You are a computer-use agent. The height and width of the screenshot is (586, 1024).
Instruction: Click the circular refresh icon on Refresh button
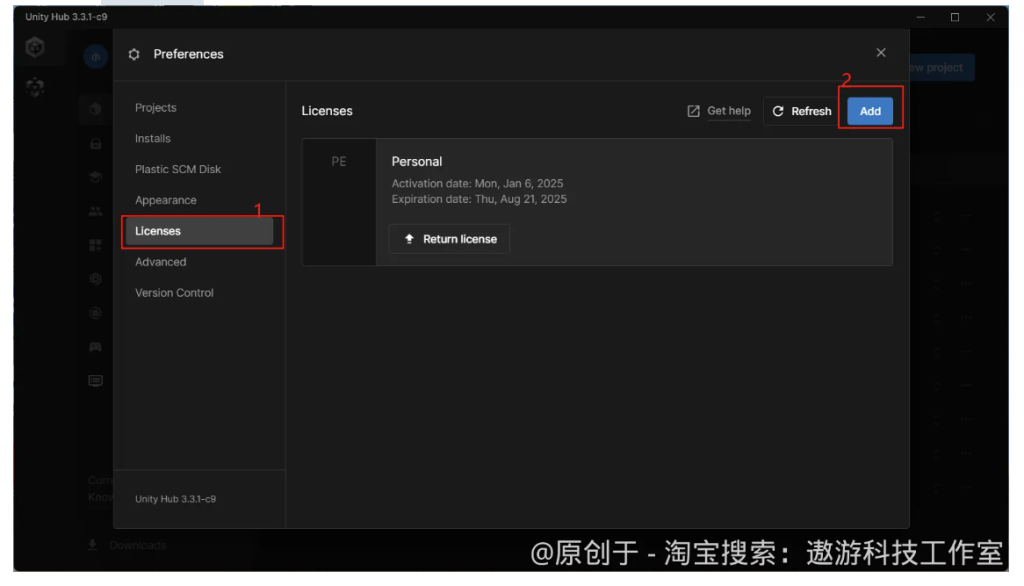(776, 111)
